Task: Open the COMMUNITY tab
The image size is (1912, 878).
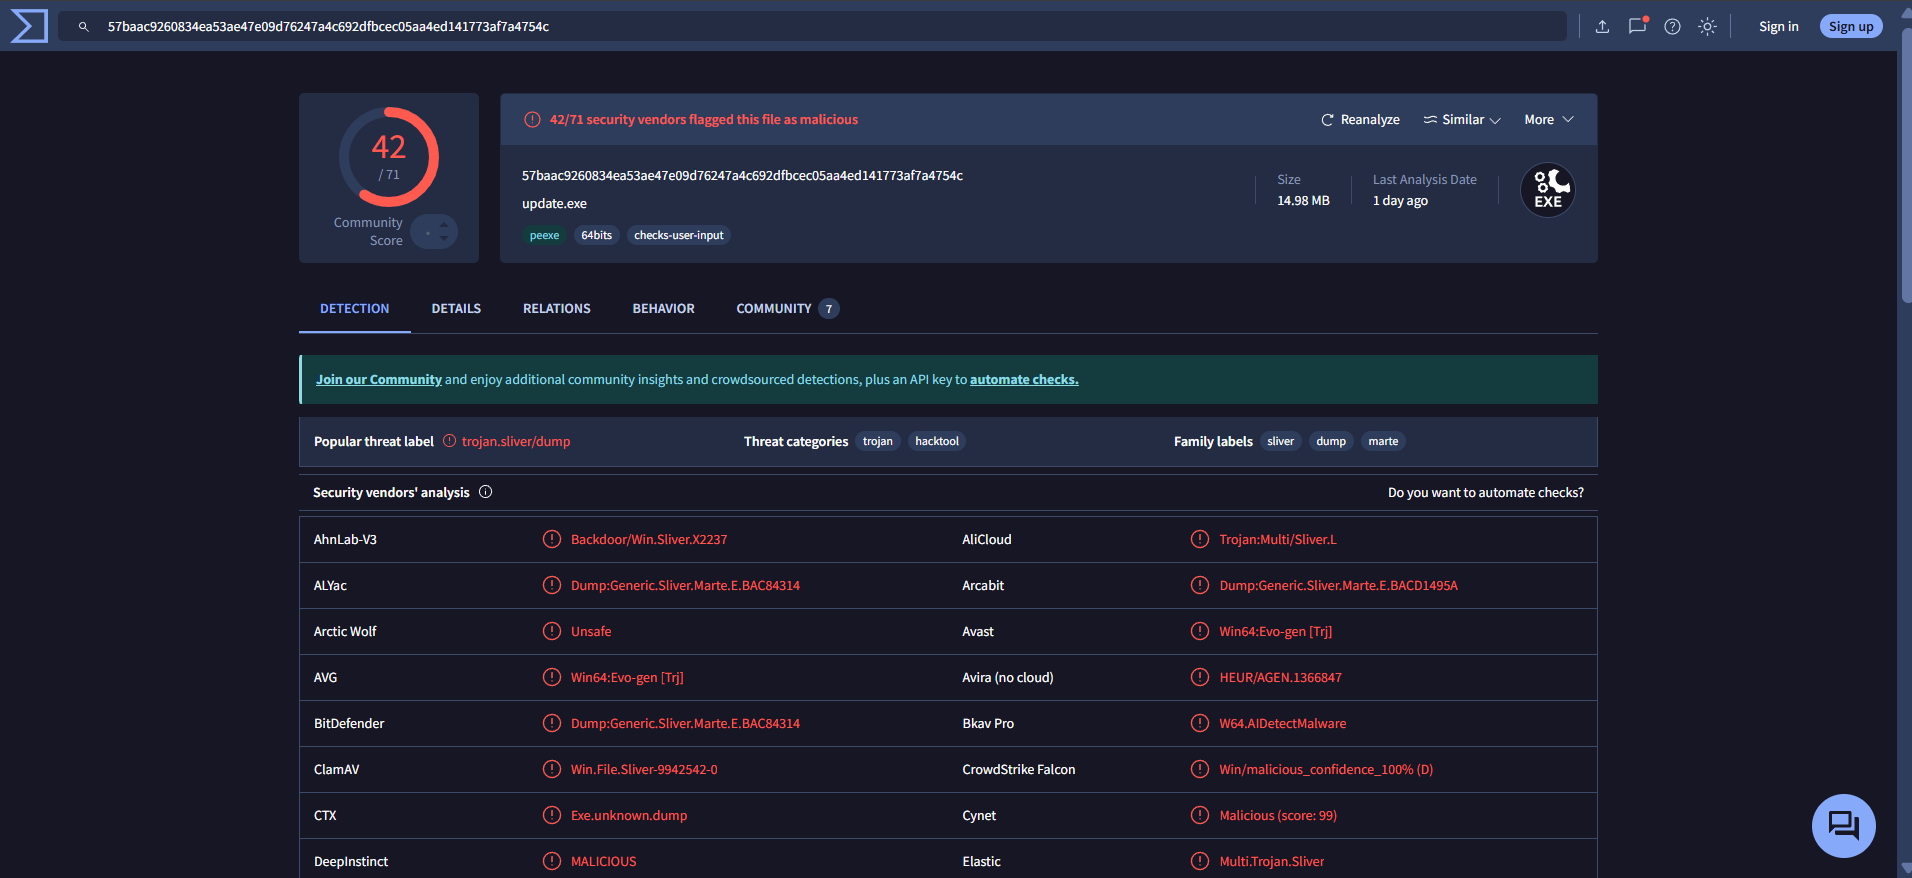Action: point(787,309)
